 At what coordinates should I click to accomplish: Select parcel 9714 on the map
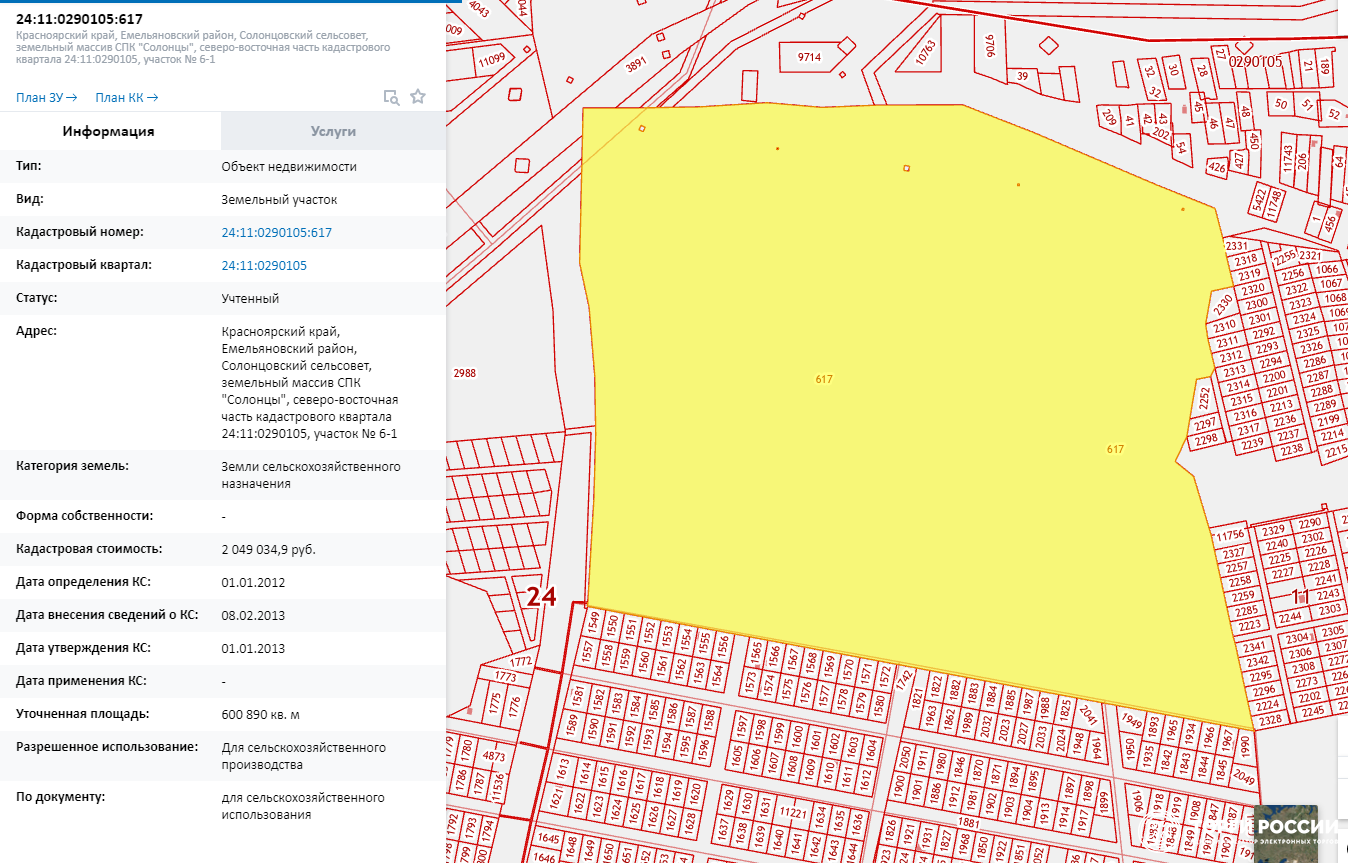[x=809, y=57]
